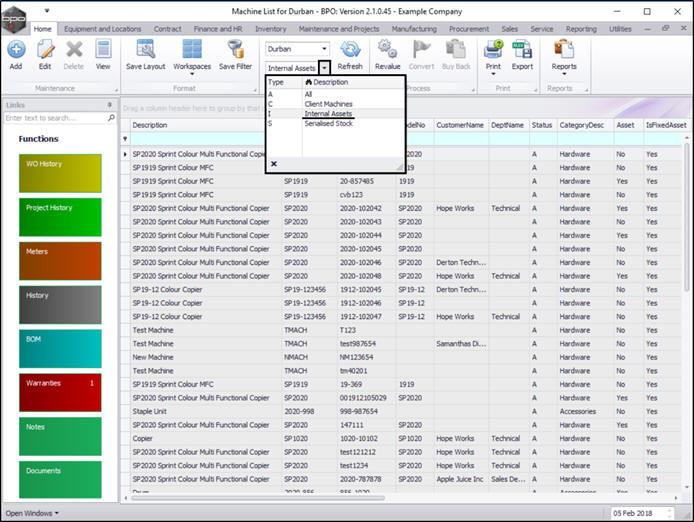Click the horizontal scrollbar of the grid

click(258, 498)
